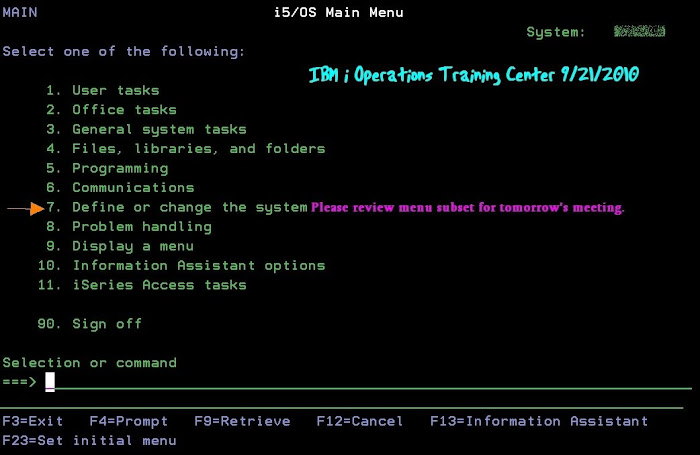Click F12=Cancel function key label
Viewport: 700px width, 455px height.
click(x=360, y=421)
